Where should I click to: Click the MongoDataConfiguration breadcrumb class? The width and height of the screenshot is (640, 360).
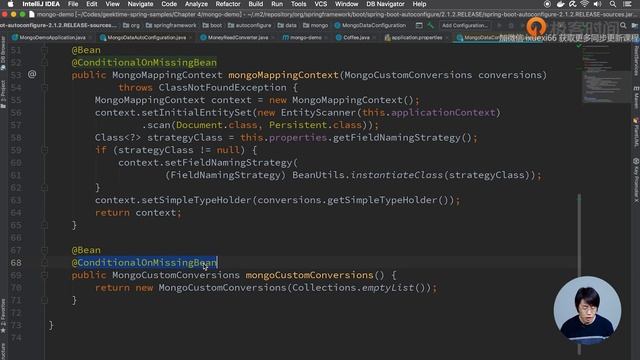(370, 25)
